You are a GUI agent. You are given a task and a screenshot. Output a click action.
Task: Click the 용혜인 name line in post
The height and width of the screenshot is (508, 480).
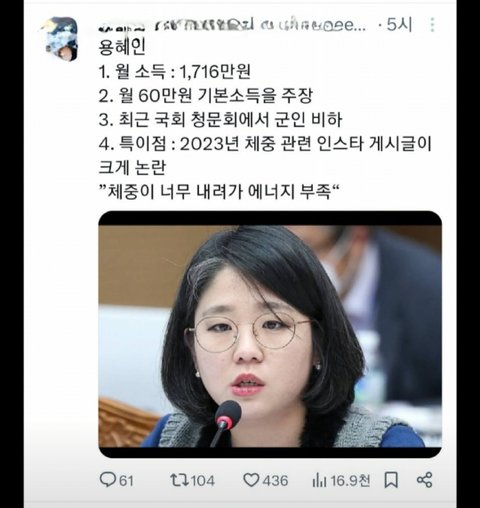tap(122, 47)
